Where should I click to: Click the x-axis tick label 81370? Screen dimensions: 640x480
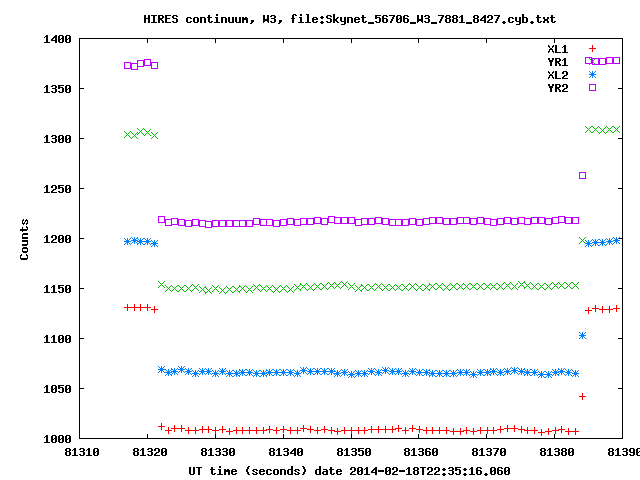(489, 452)
